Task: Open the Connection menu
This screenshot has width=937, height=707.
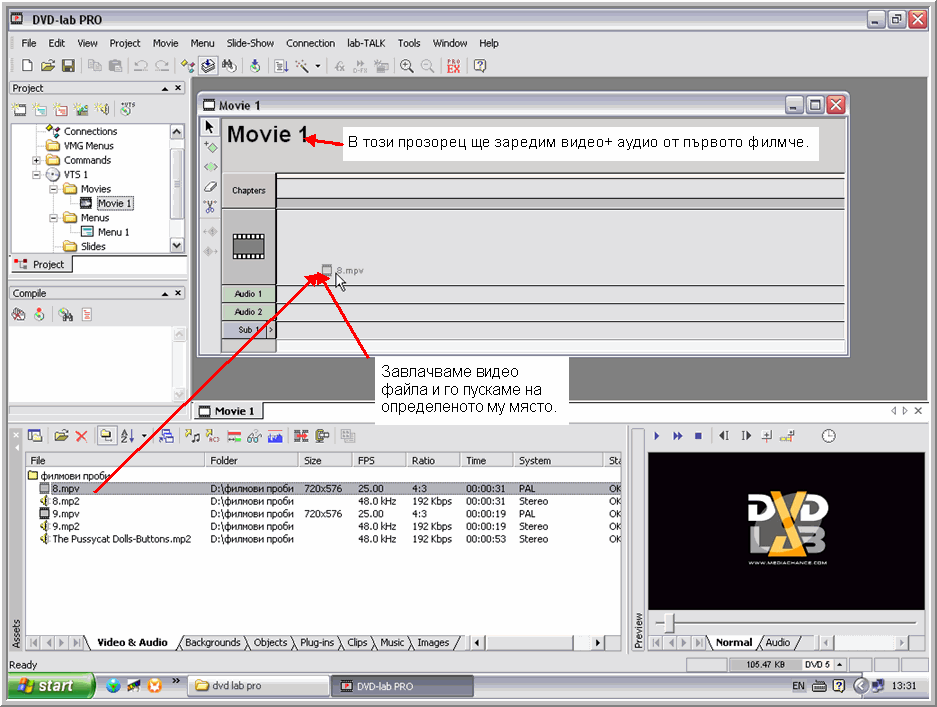Action: 310,43
